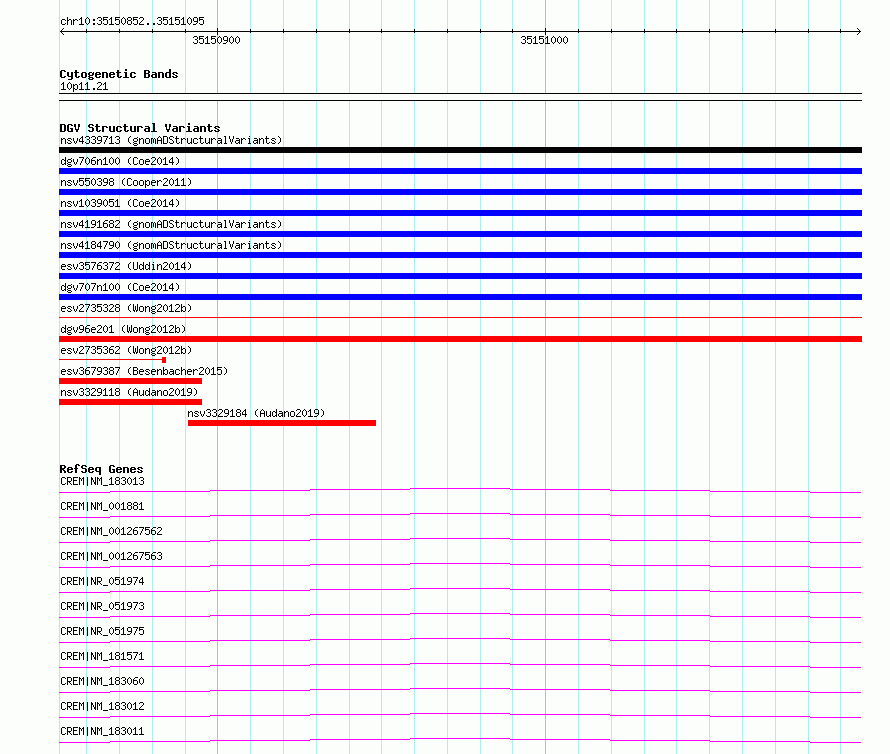Click the Cytogenetic Bands track title

click(119, 74)
